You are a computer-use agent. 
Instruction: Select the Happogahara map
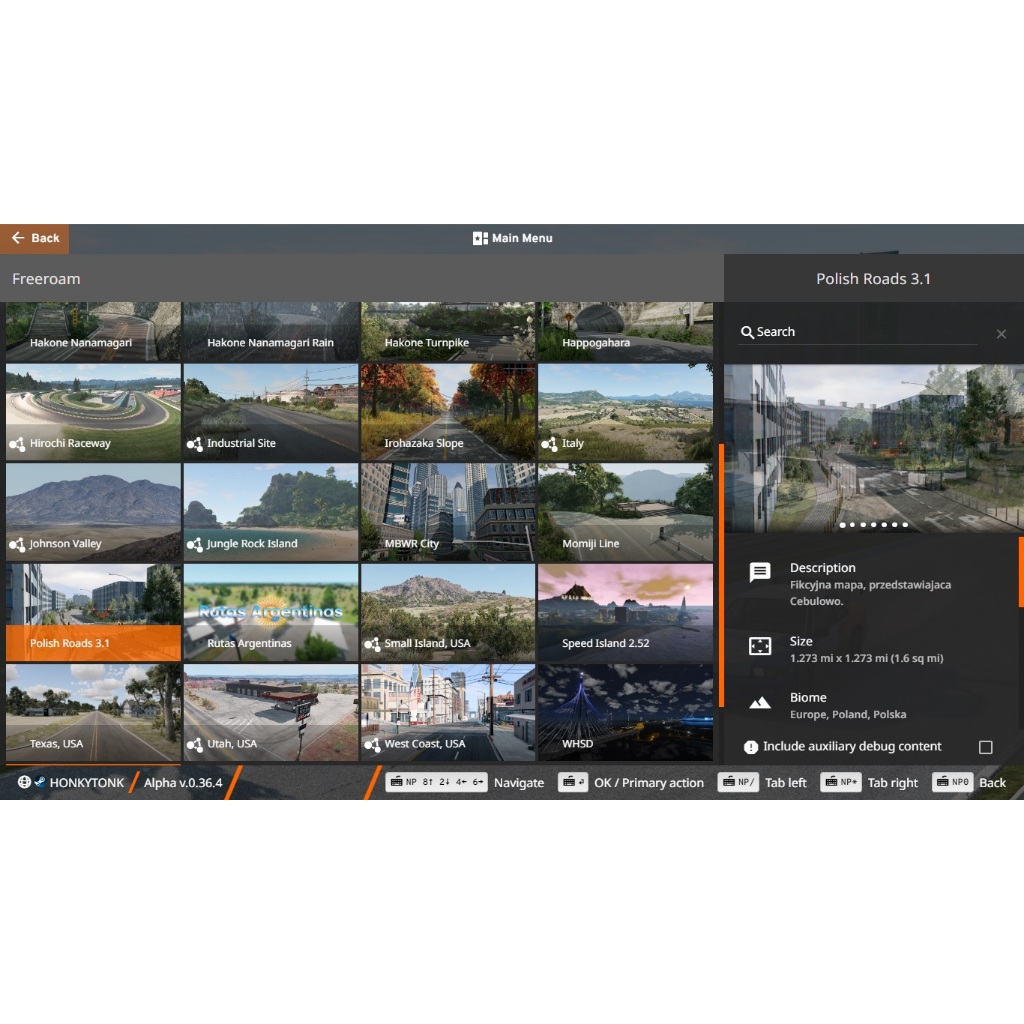click(x=626, y=332)
